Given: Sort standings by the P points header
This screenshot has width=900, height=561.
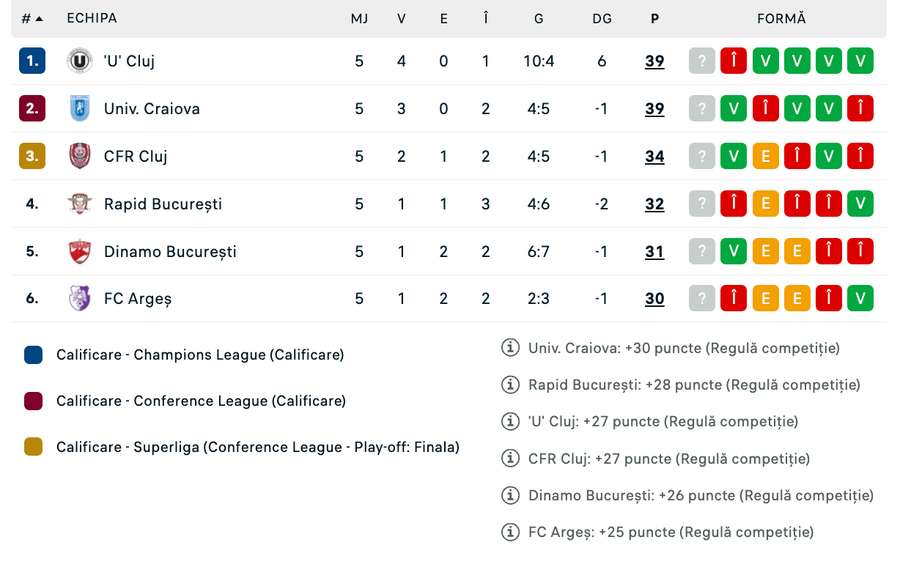Looking at the screenshot, I should click(654, 19).
